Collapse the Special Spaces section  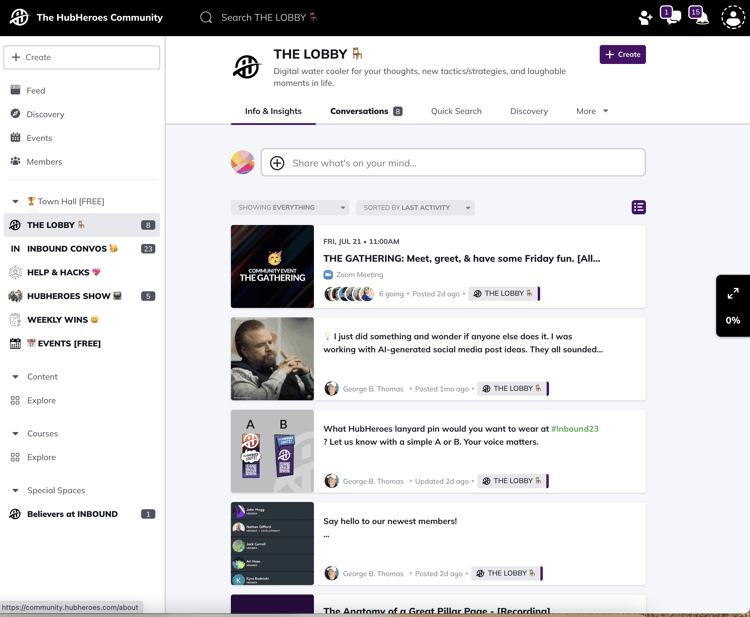15,491
